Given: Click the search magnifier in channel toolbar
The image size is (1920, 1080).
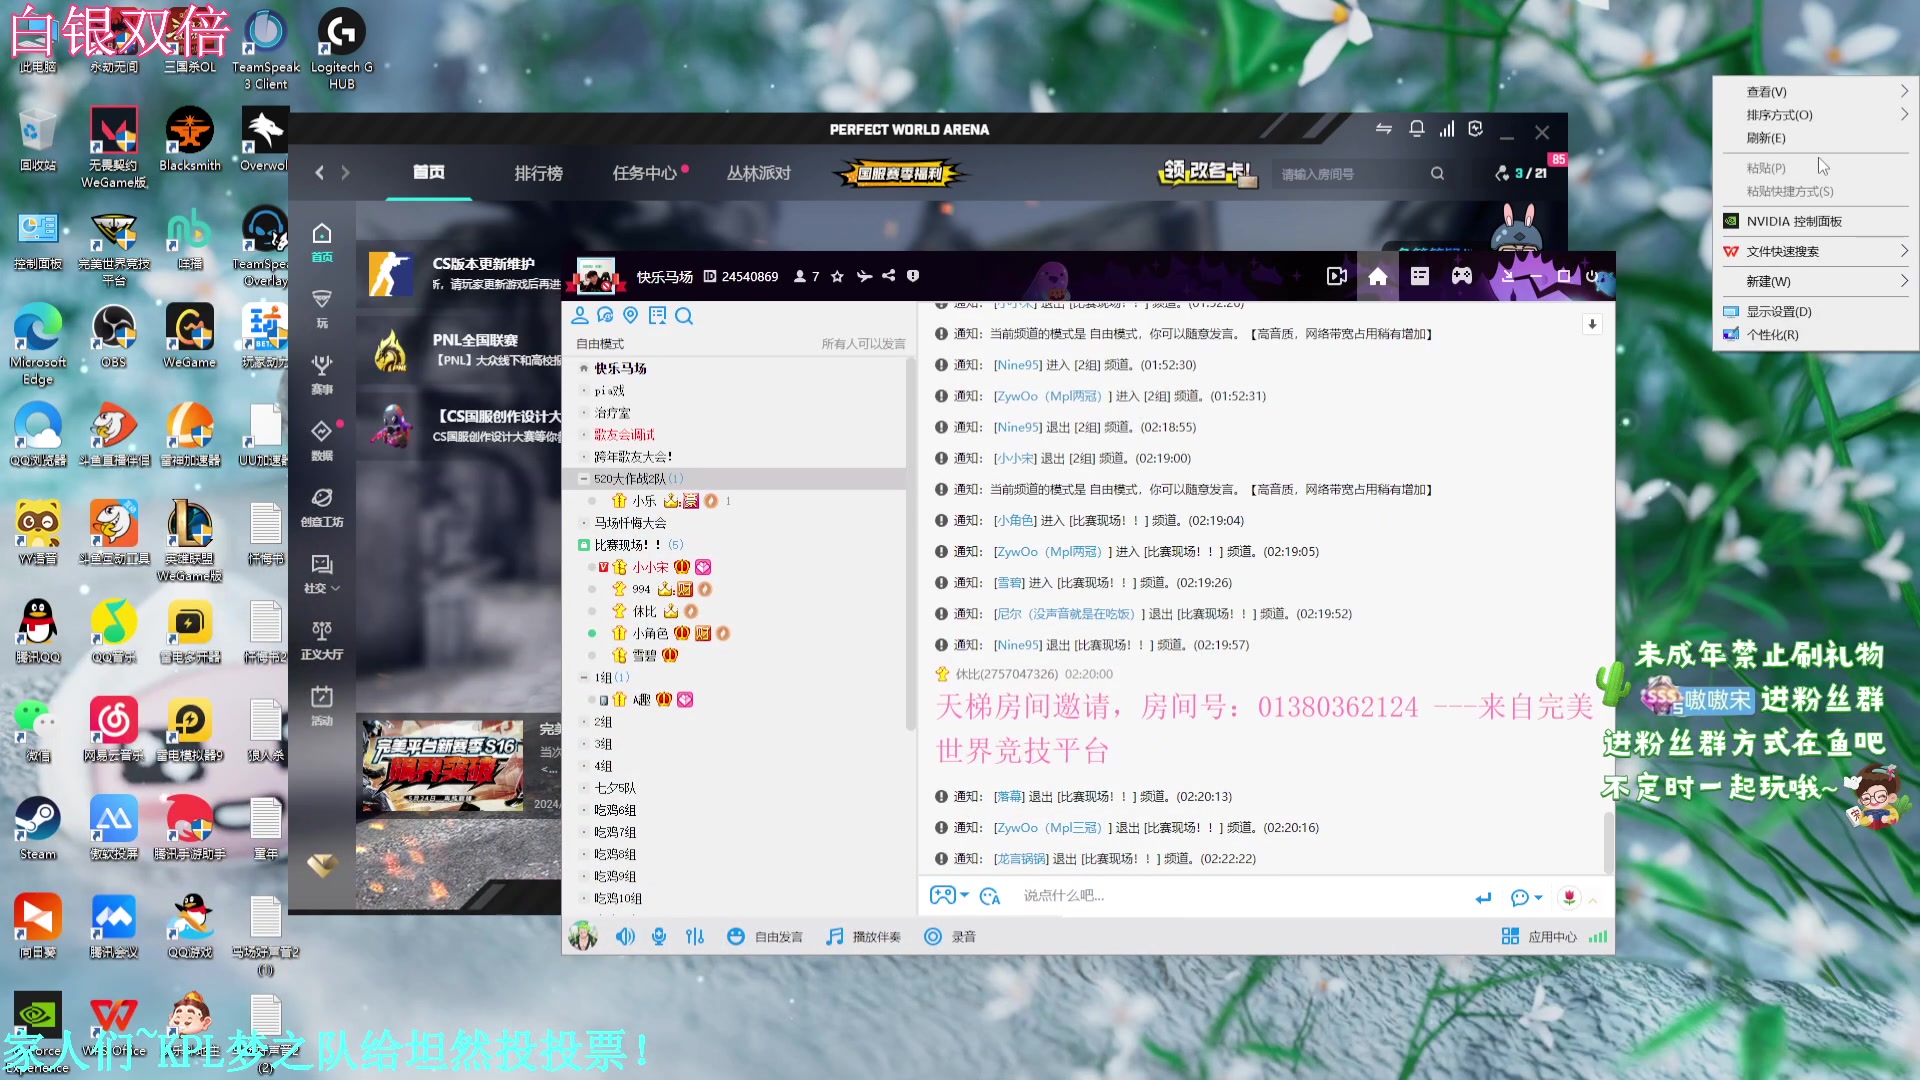Looking at the screenshot, I should (684, 316).
